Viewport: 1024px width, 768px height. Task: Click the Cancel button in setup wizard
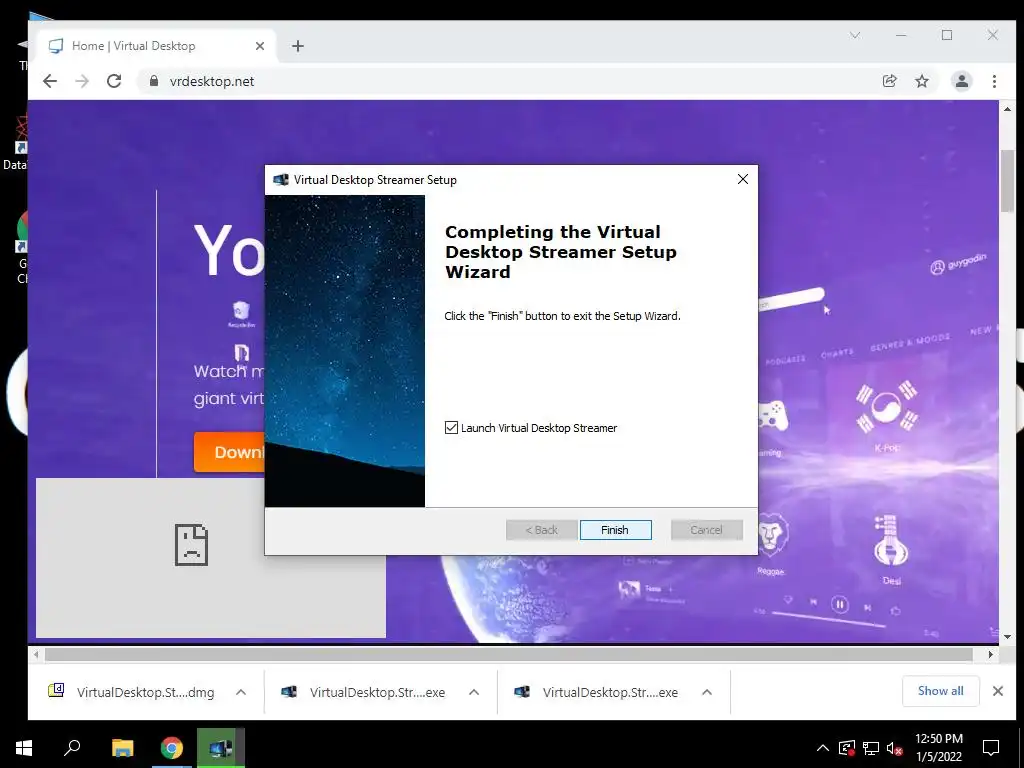(x=707, y=530)
